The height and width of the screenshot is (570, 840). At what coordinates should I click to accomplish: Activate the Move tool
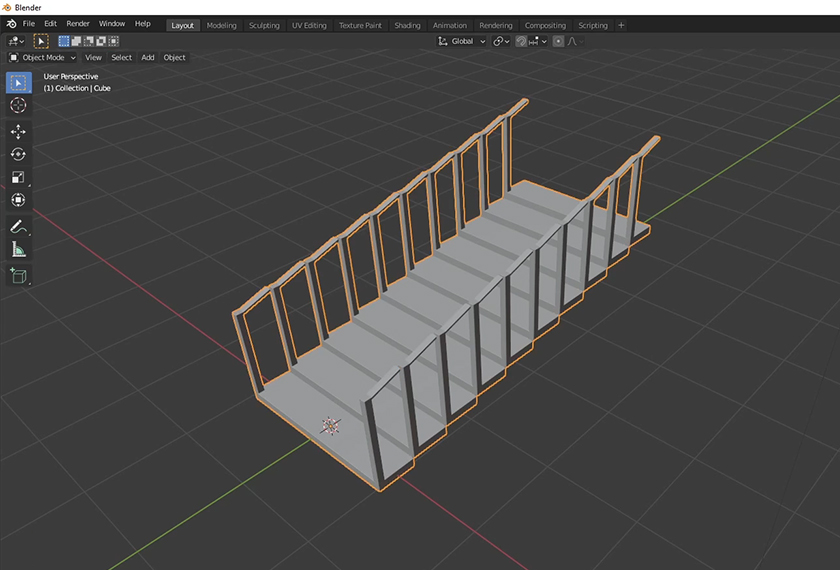[18, 132]
